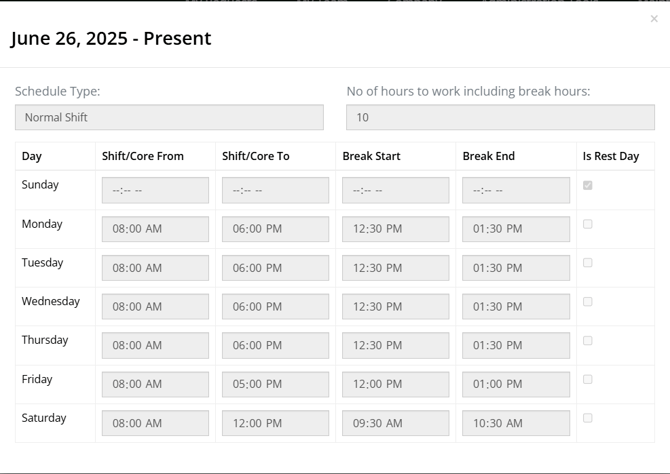Click the hours to work field
Image resolution: width=670 pixels, height=474 pixels.
tap(500, 117)
